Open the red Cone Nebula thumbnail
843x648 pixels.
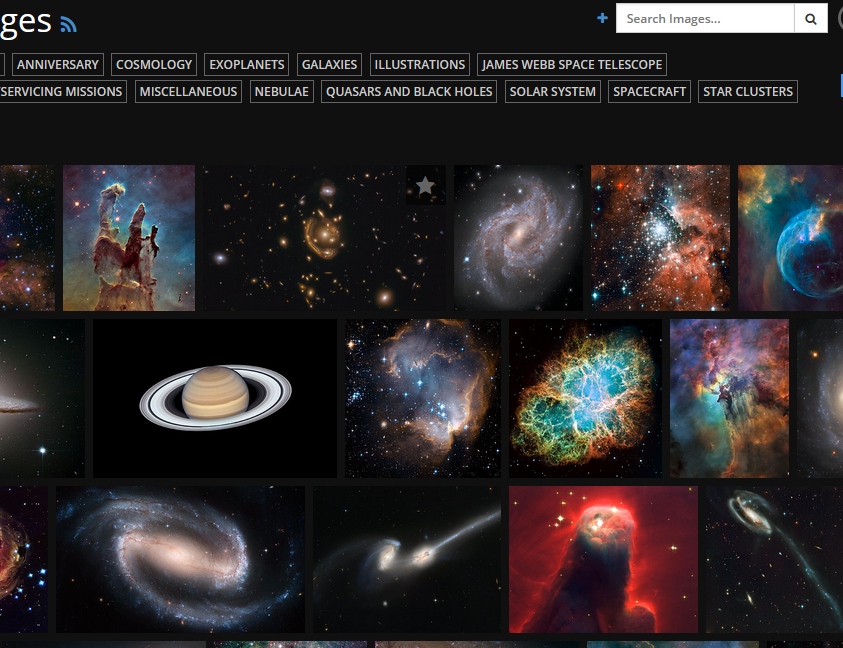[x=603, y=559]
